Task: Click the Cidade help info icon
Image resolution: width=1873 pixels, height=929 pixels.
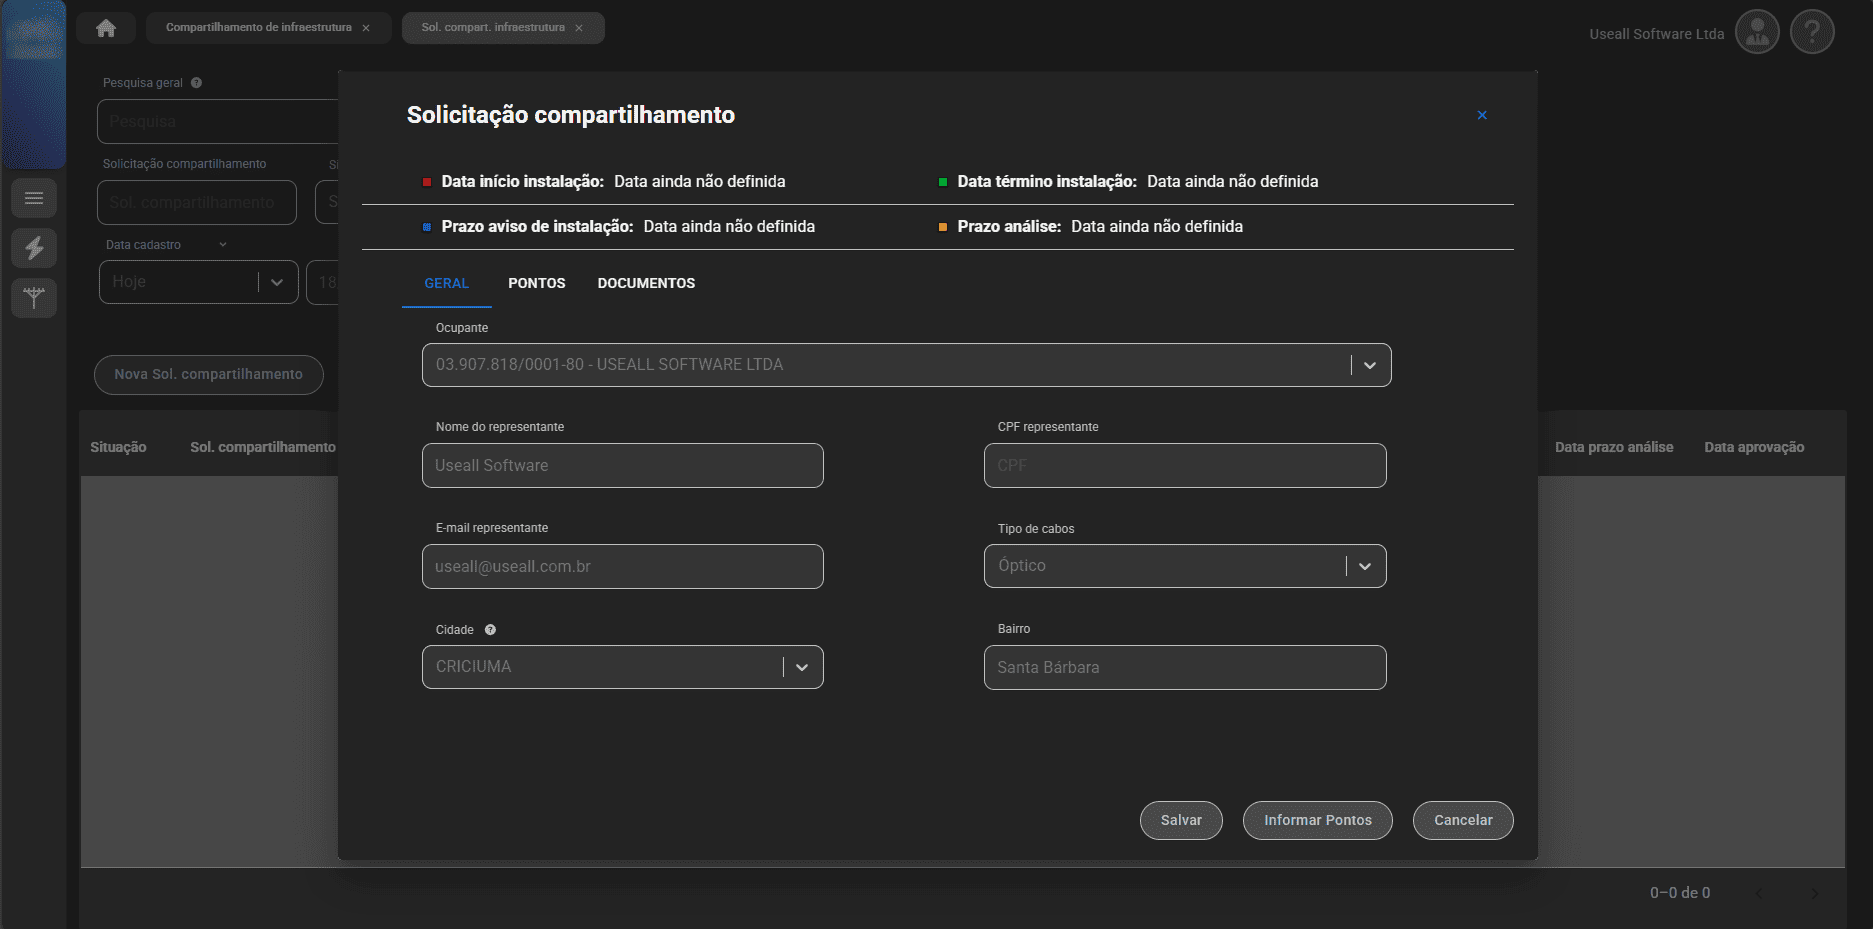Action: (x=490, y=630)
